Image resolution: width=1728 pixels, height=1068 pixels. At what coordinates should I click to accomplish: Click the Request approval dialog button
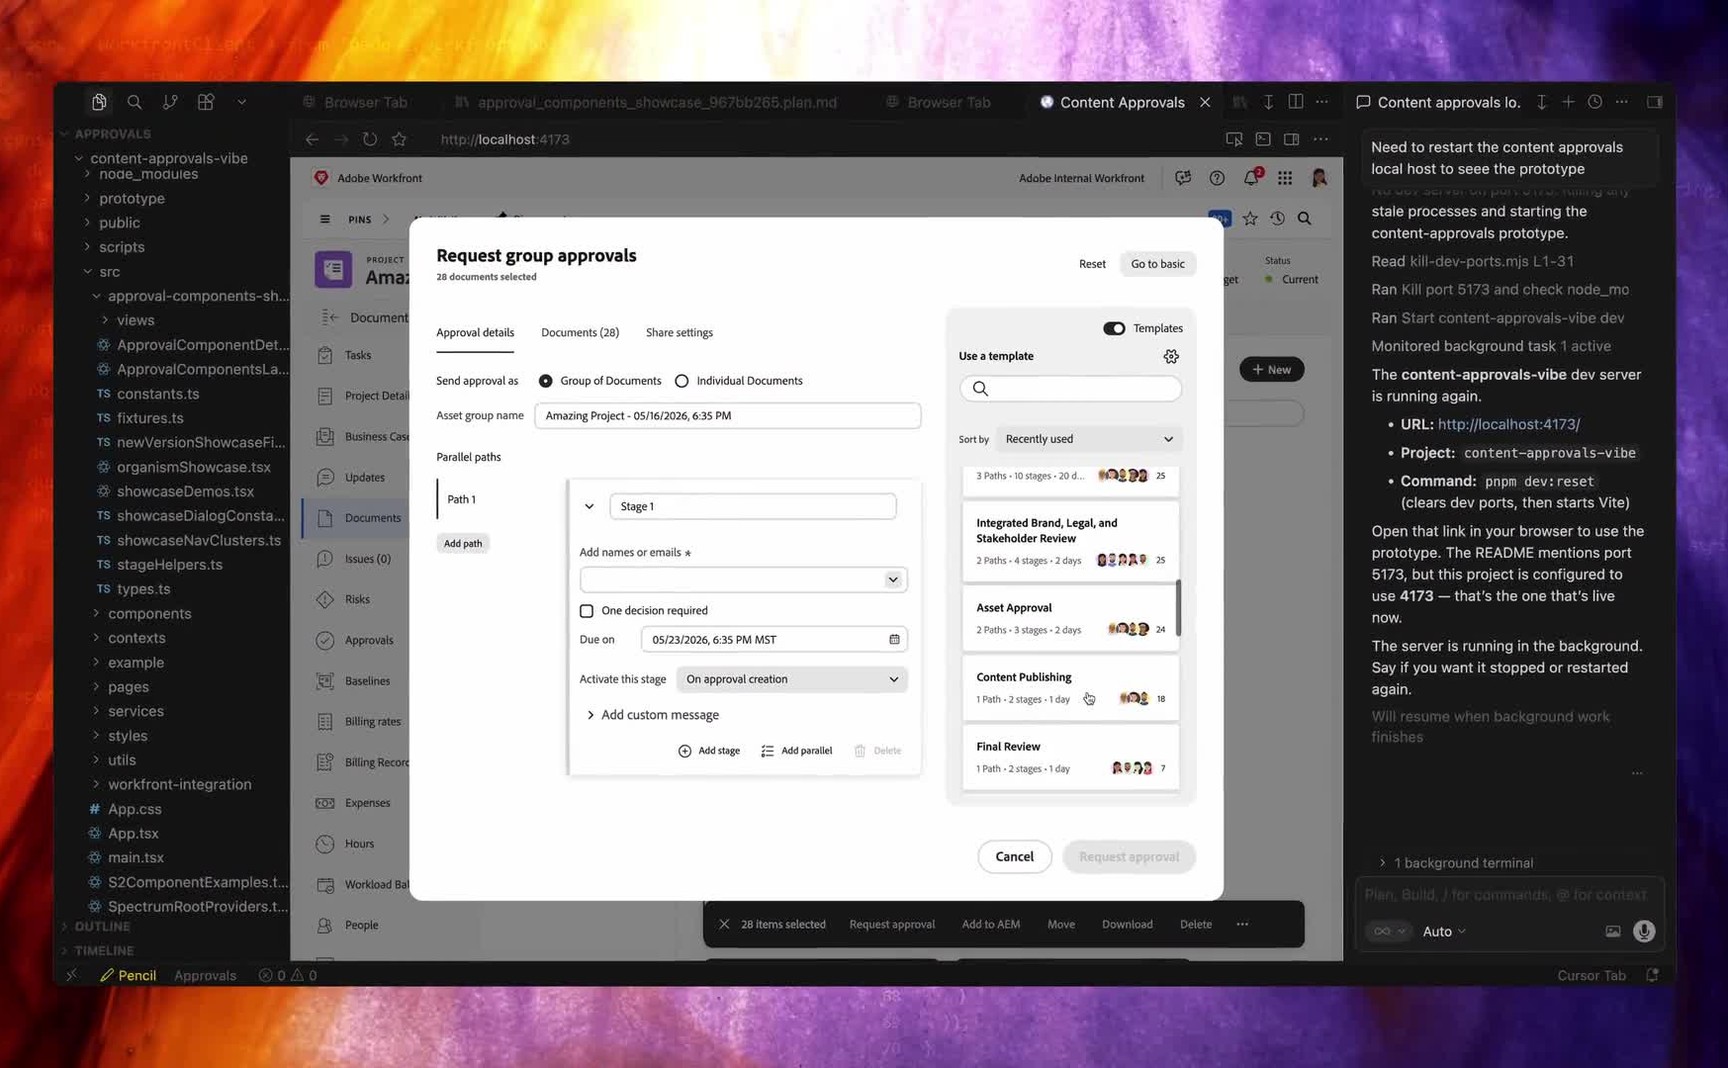click(1129, 857)
